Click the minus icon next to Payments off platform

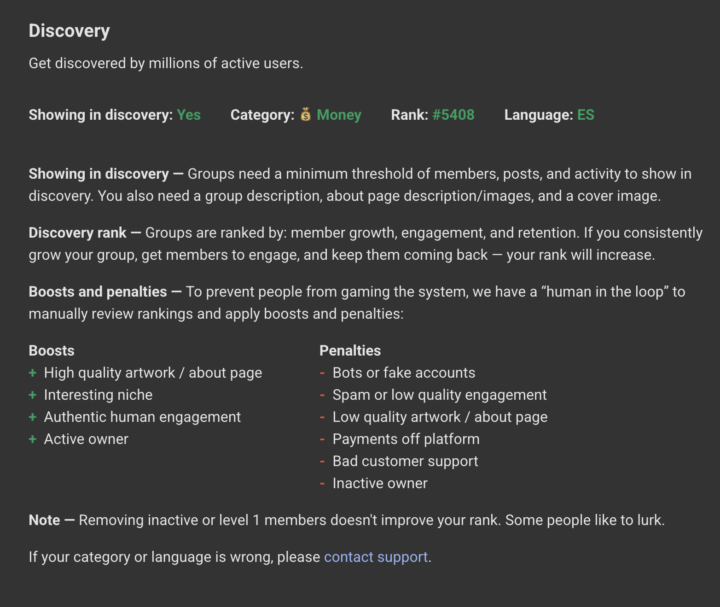[x=323, y=439]
